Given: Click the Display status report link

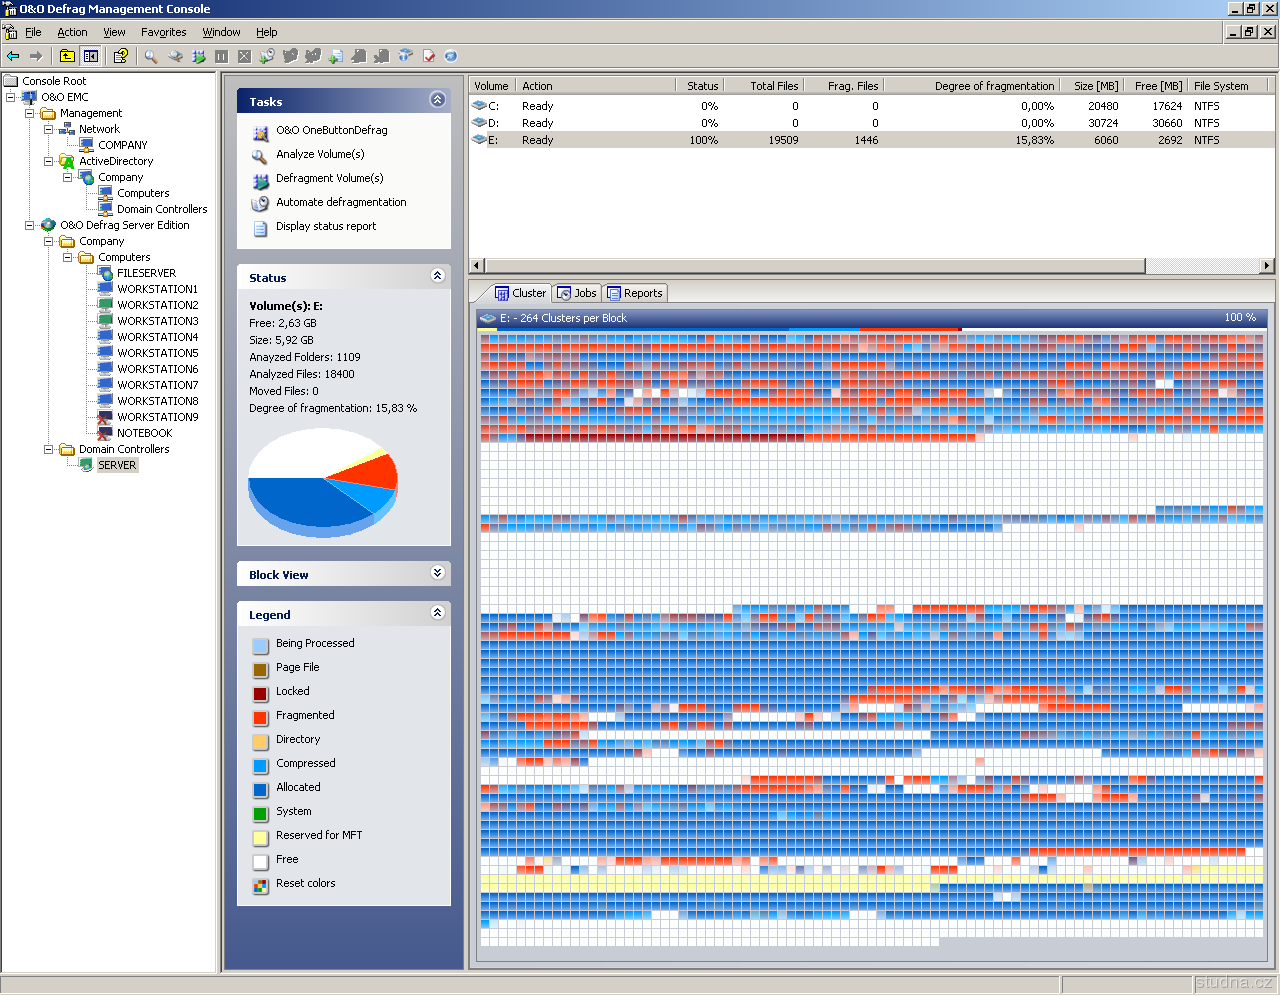Looking at the screenshot, I should click(x=326, y=226).
